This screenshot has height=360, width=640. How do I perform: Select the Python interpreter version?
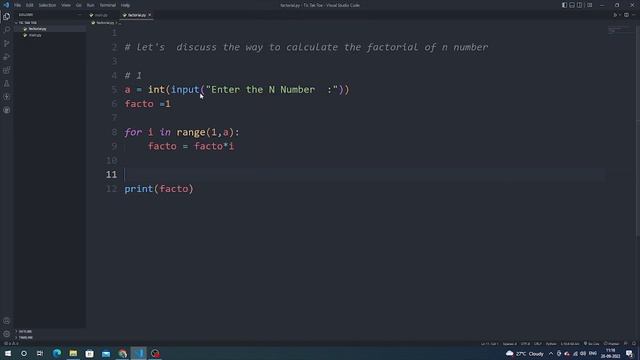pyautogui.click(x=570, y=344)
